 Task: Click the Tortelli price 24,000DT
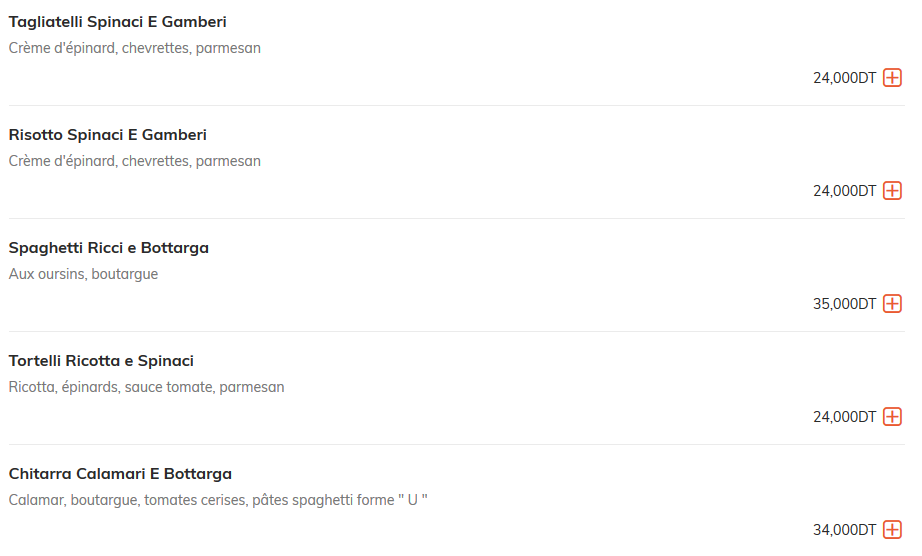[x=844, y=417]
